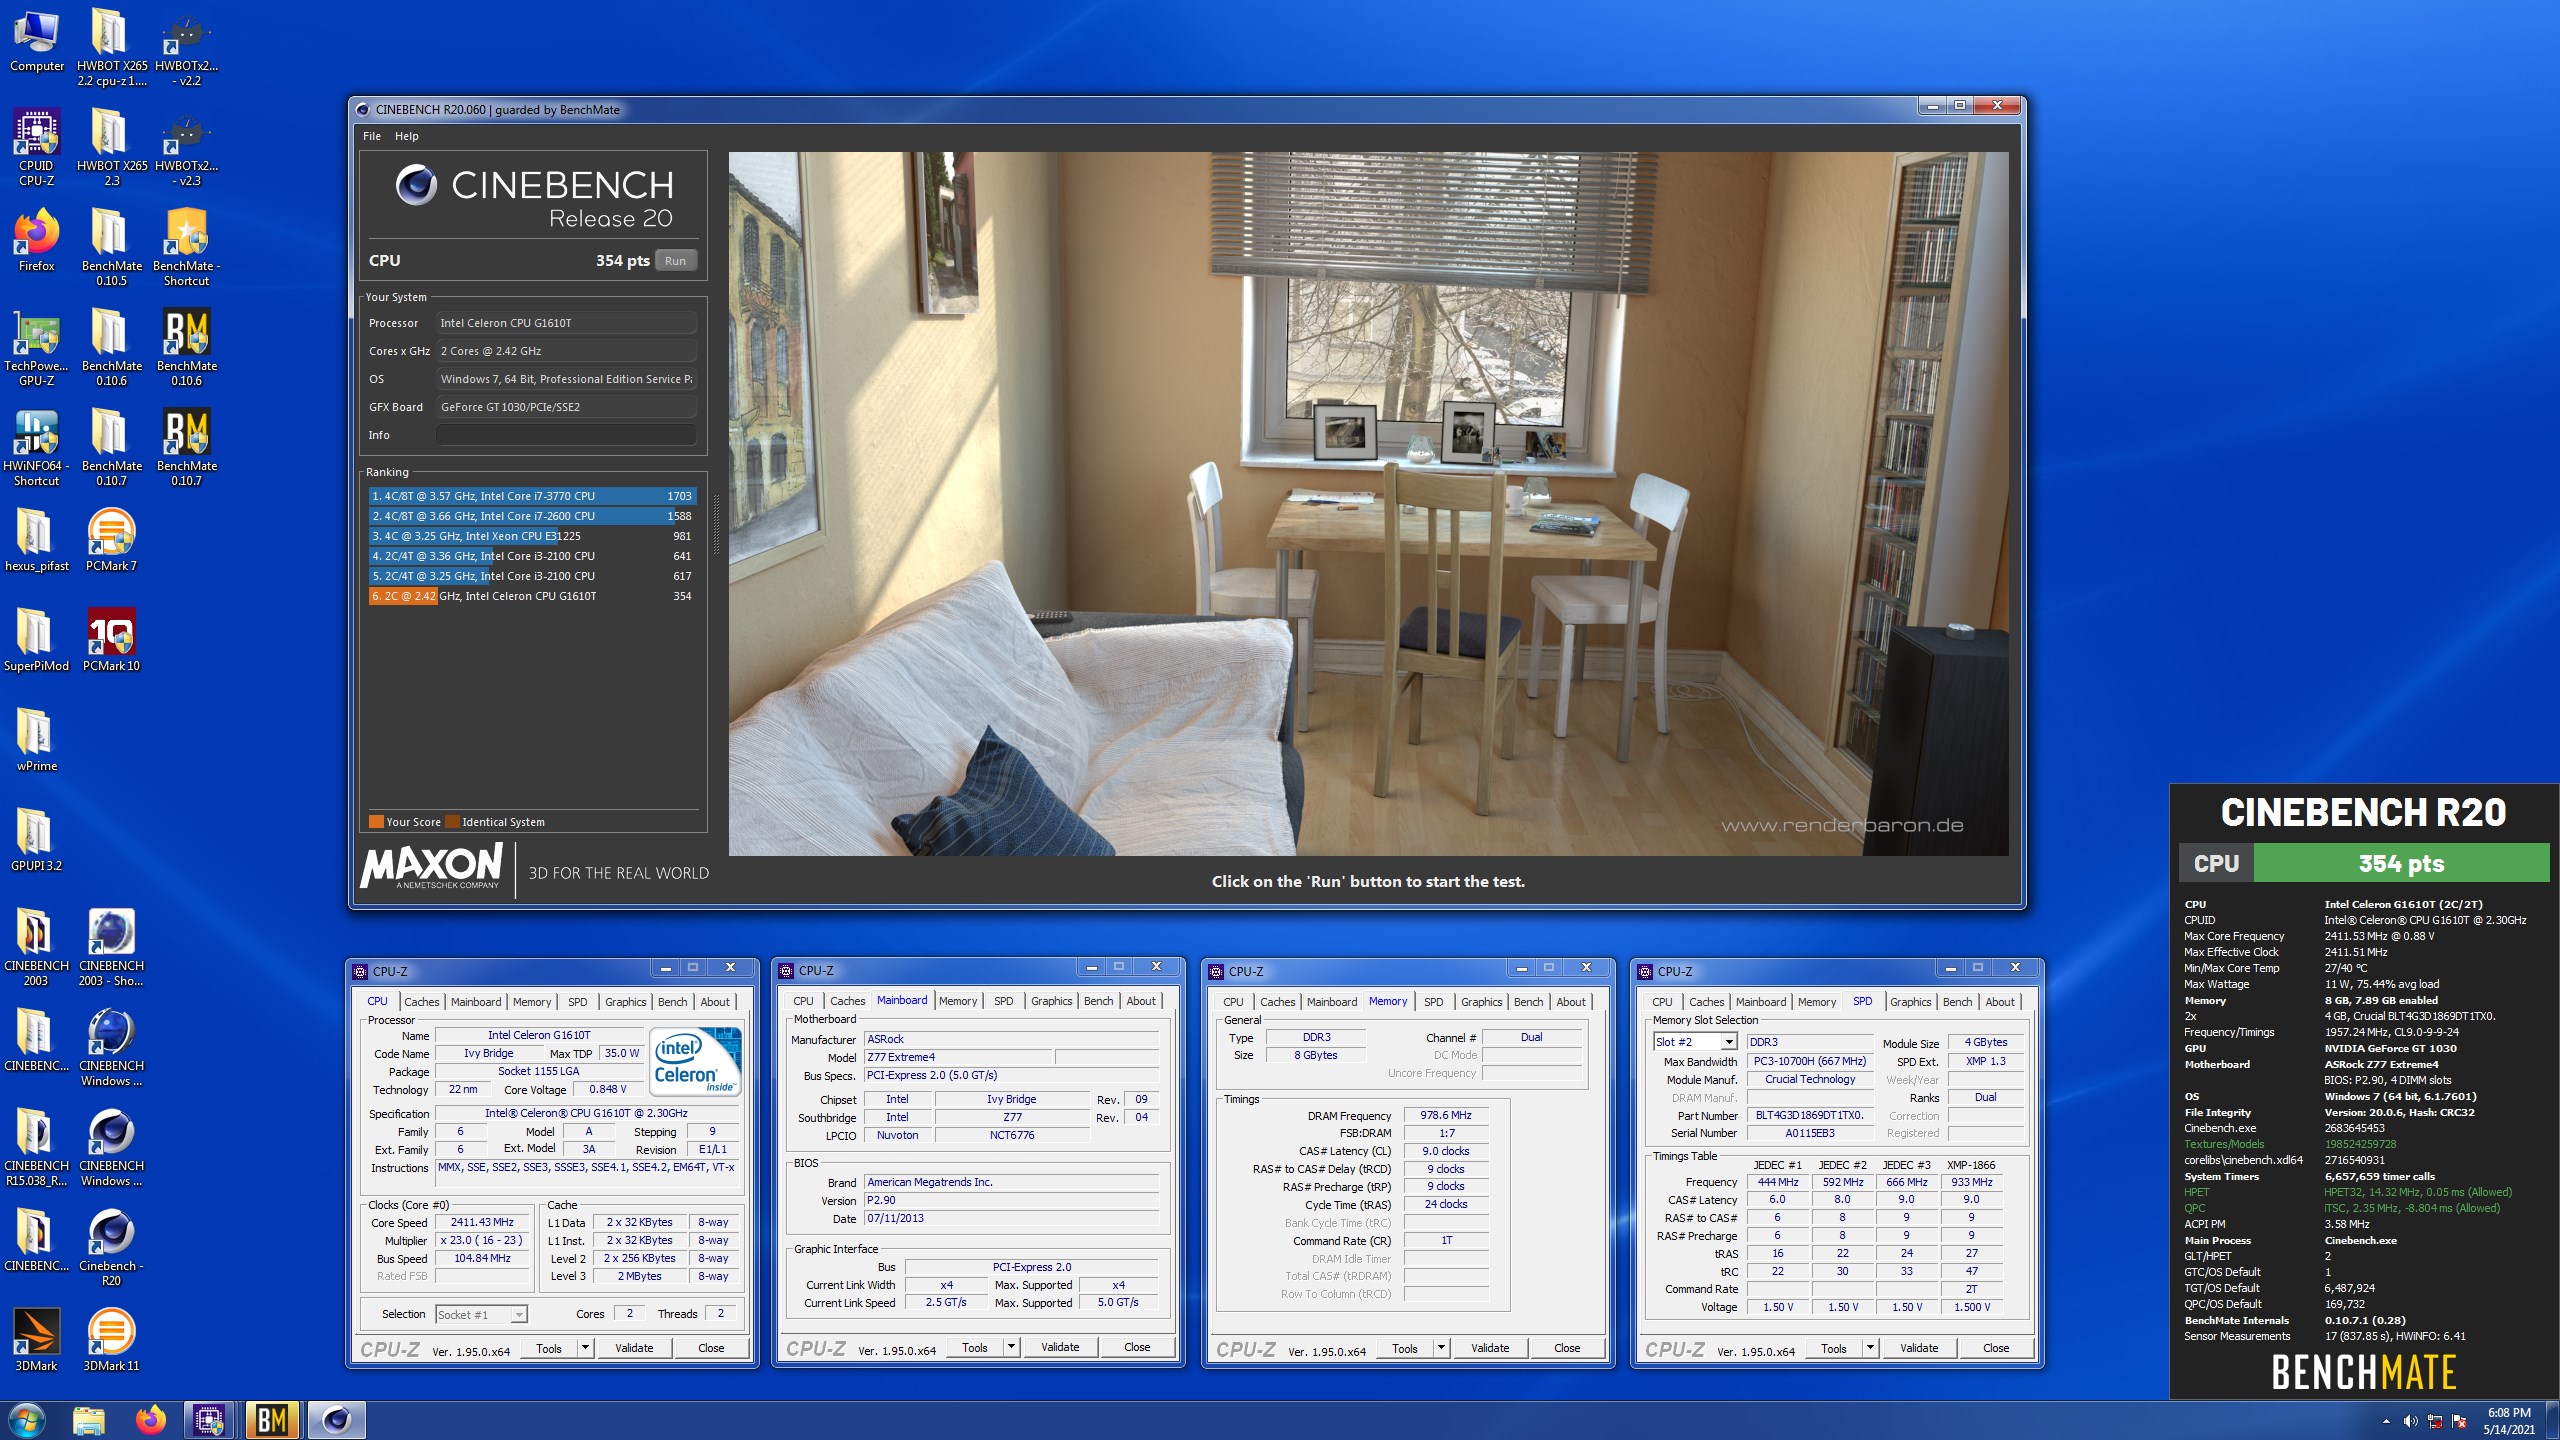Open the Computer desktop icon
2560x1440 pixels.
click(x=36, y=42)
